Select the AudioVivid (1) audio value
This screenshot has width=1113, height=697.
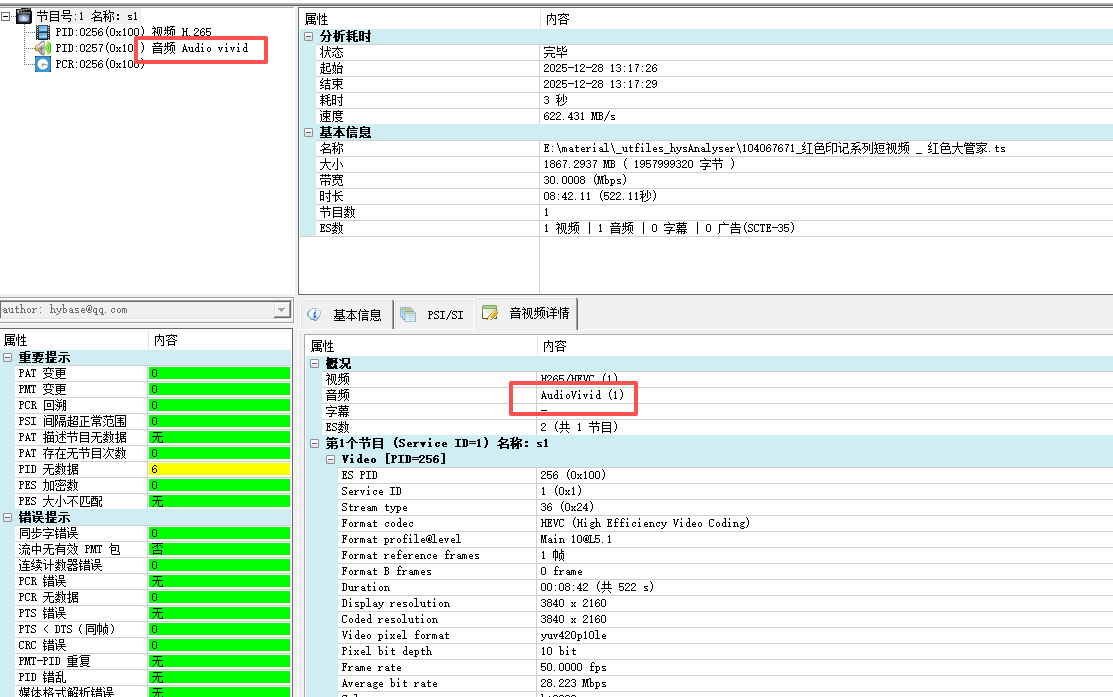click(582, 395)
